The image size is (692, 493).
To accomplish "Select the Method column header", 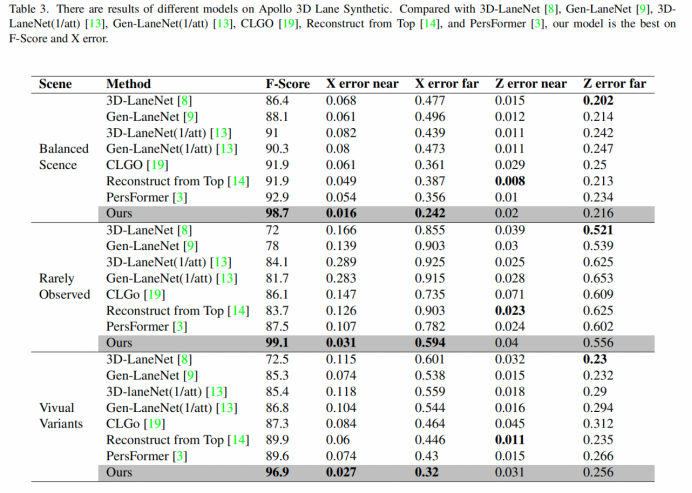I will (128, 84).
